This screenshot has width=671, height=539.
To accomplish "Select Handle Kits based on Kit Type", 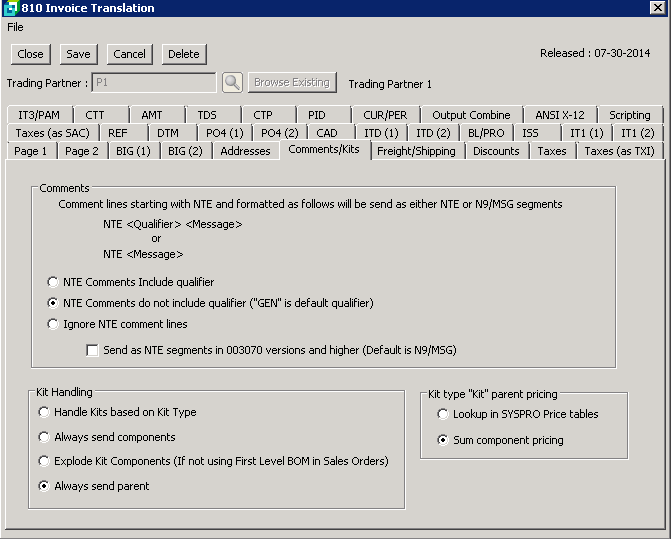I will 44,412.
